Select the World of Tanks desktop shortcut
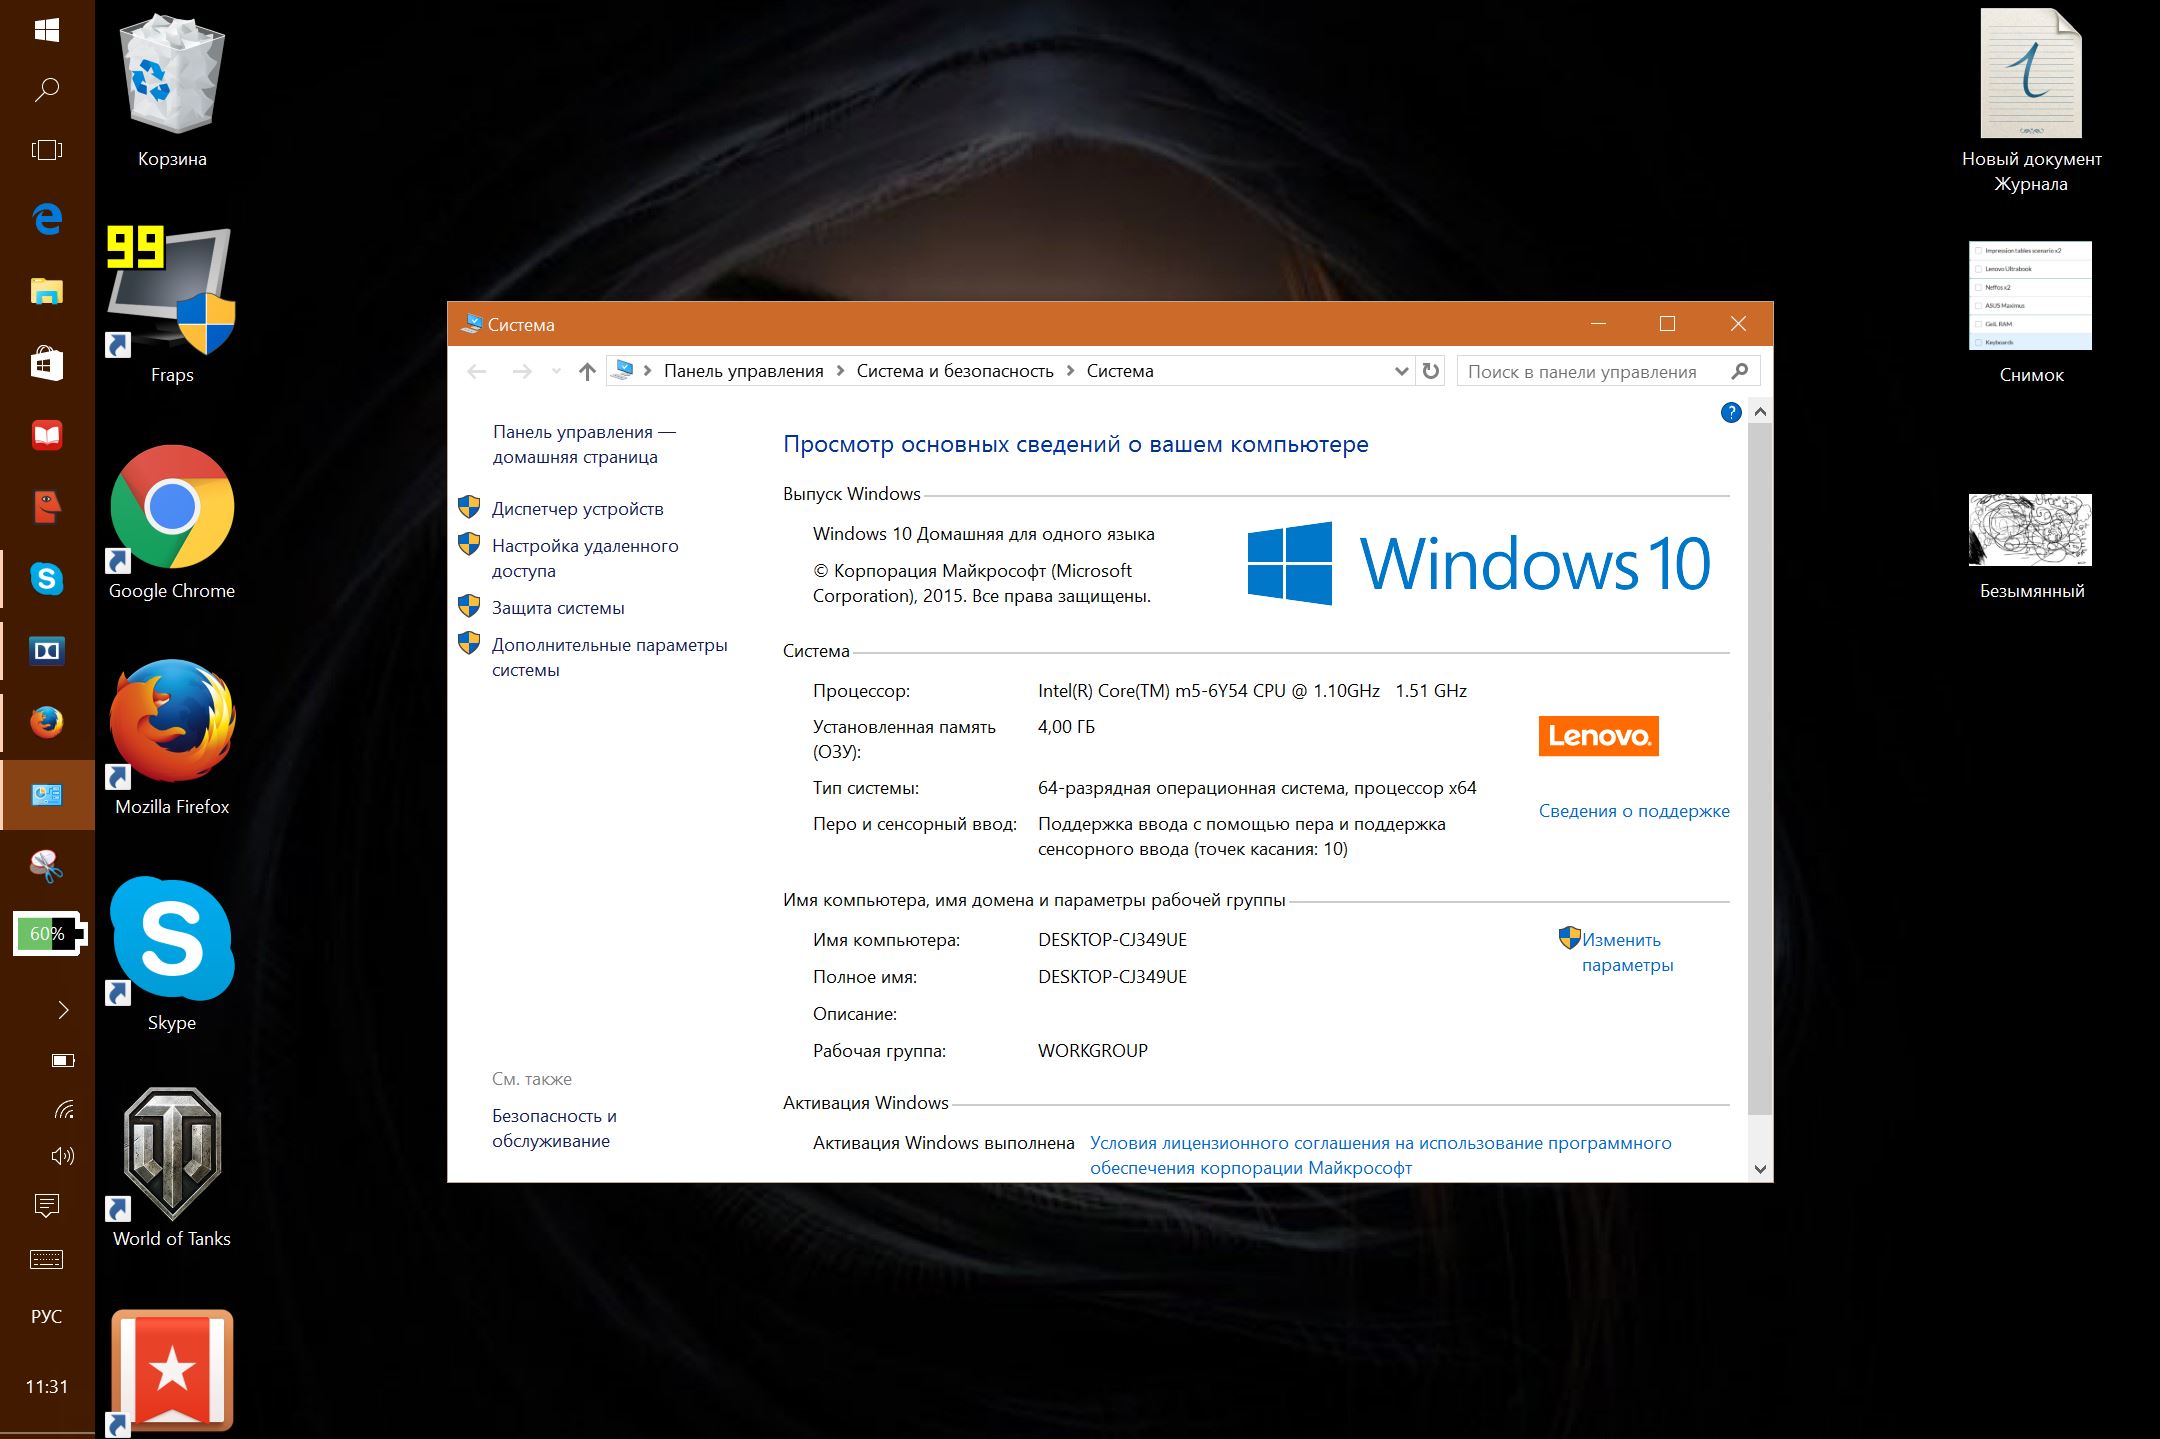The width and height of the screenshot is (2160, 1439). click(172, 1167)
